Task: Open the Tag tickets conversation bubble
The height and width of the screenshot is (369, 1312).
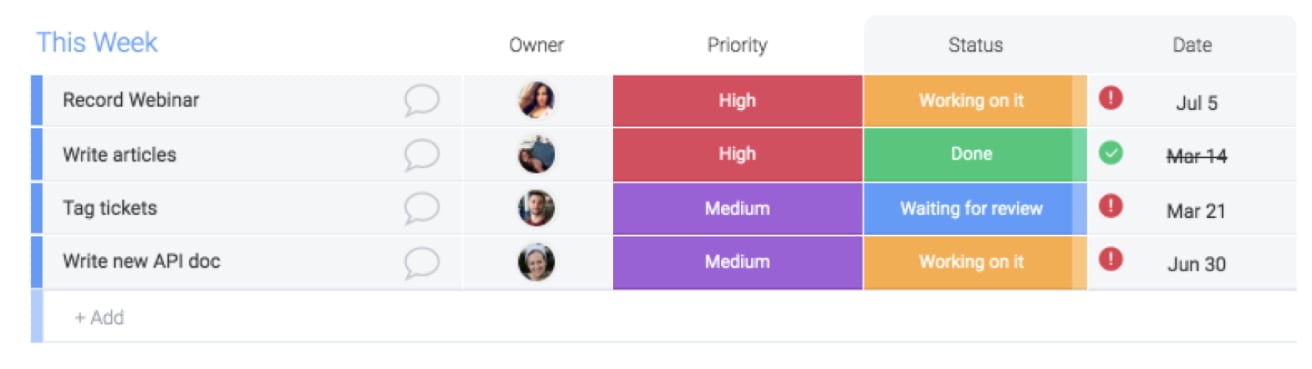Action: click(x=422, y=209)
